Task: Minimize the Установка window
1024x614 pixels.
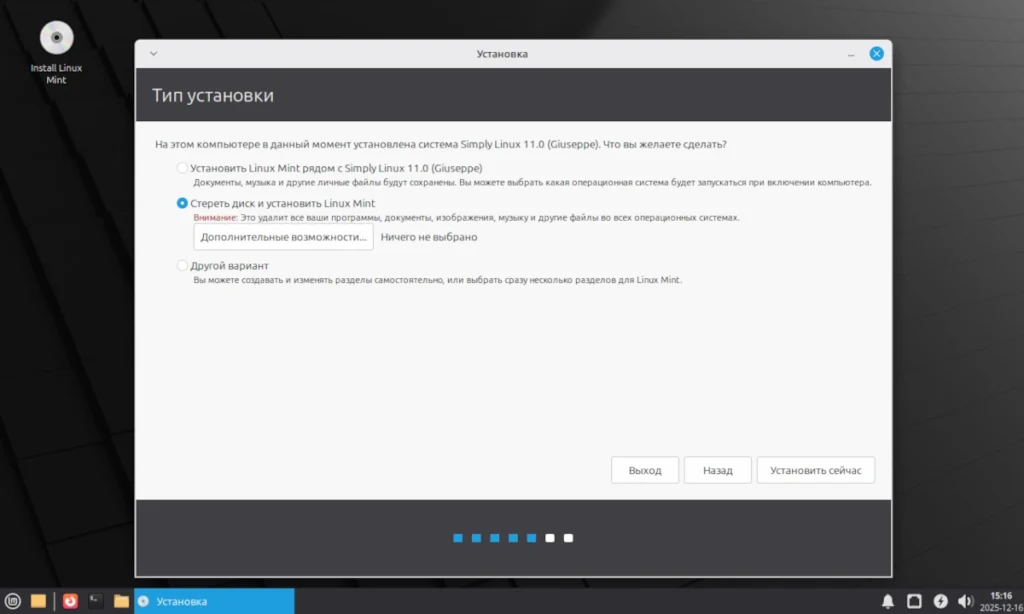Action: coord(851,54)
